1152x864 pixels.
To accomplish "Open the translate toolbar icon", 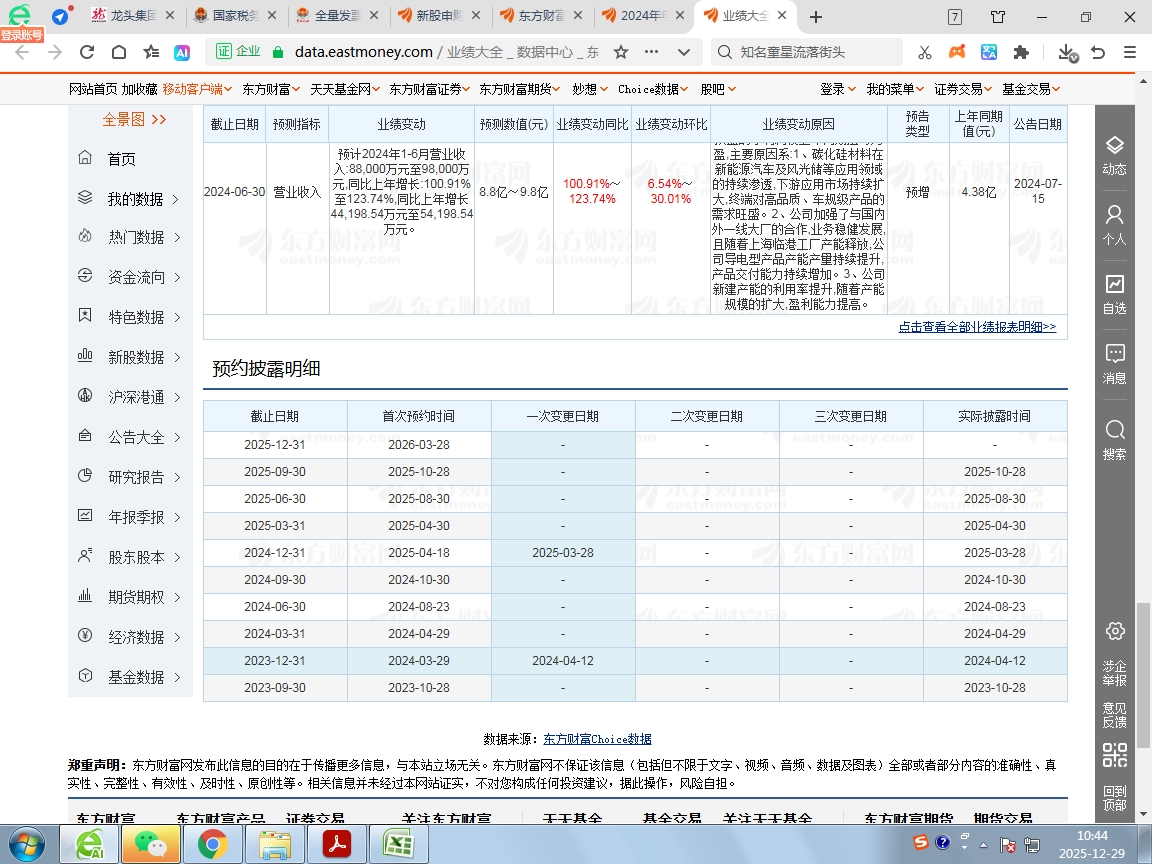I will click(989, 52).
